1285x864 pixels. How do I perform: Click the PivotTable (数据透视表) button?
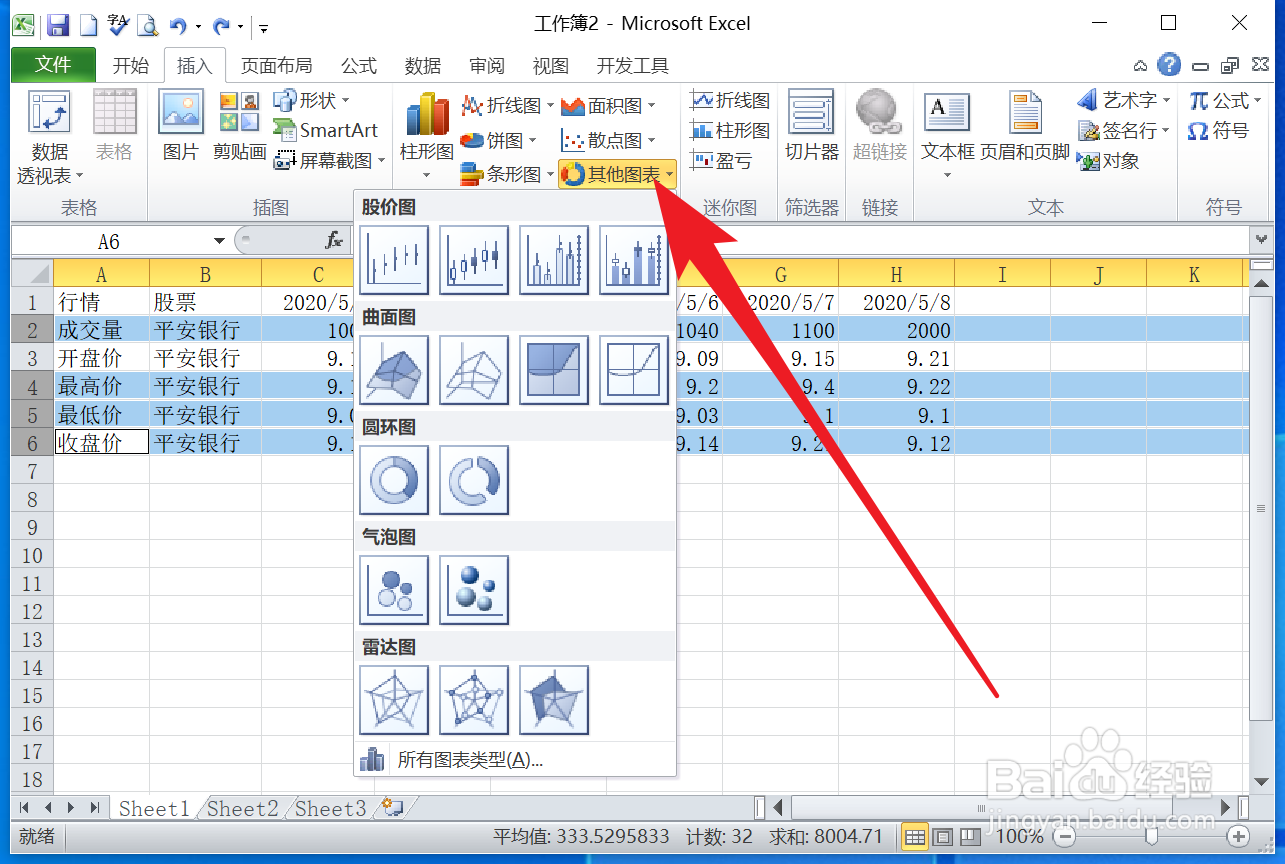pos(50,138)
